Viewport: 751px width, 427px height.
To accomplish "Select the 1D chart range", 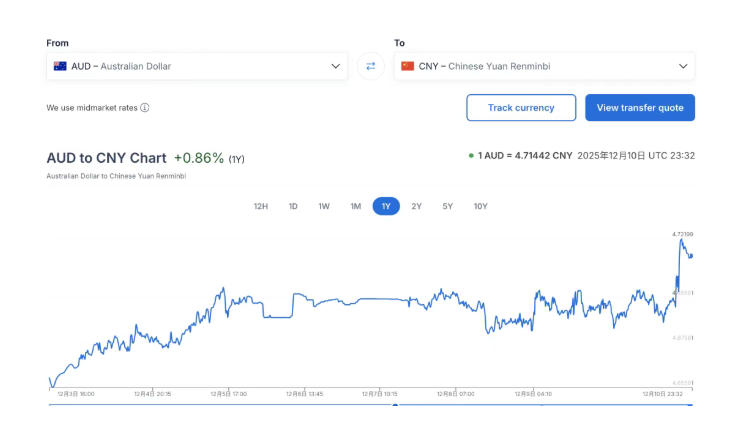I will pos(293,206).
